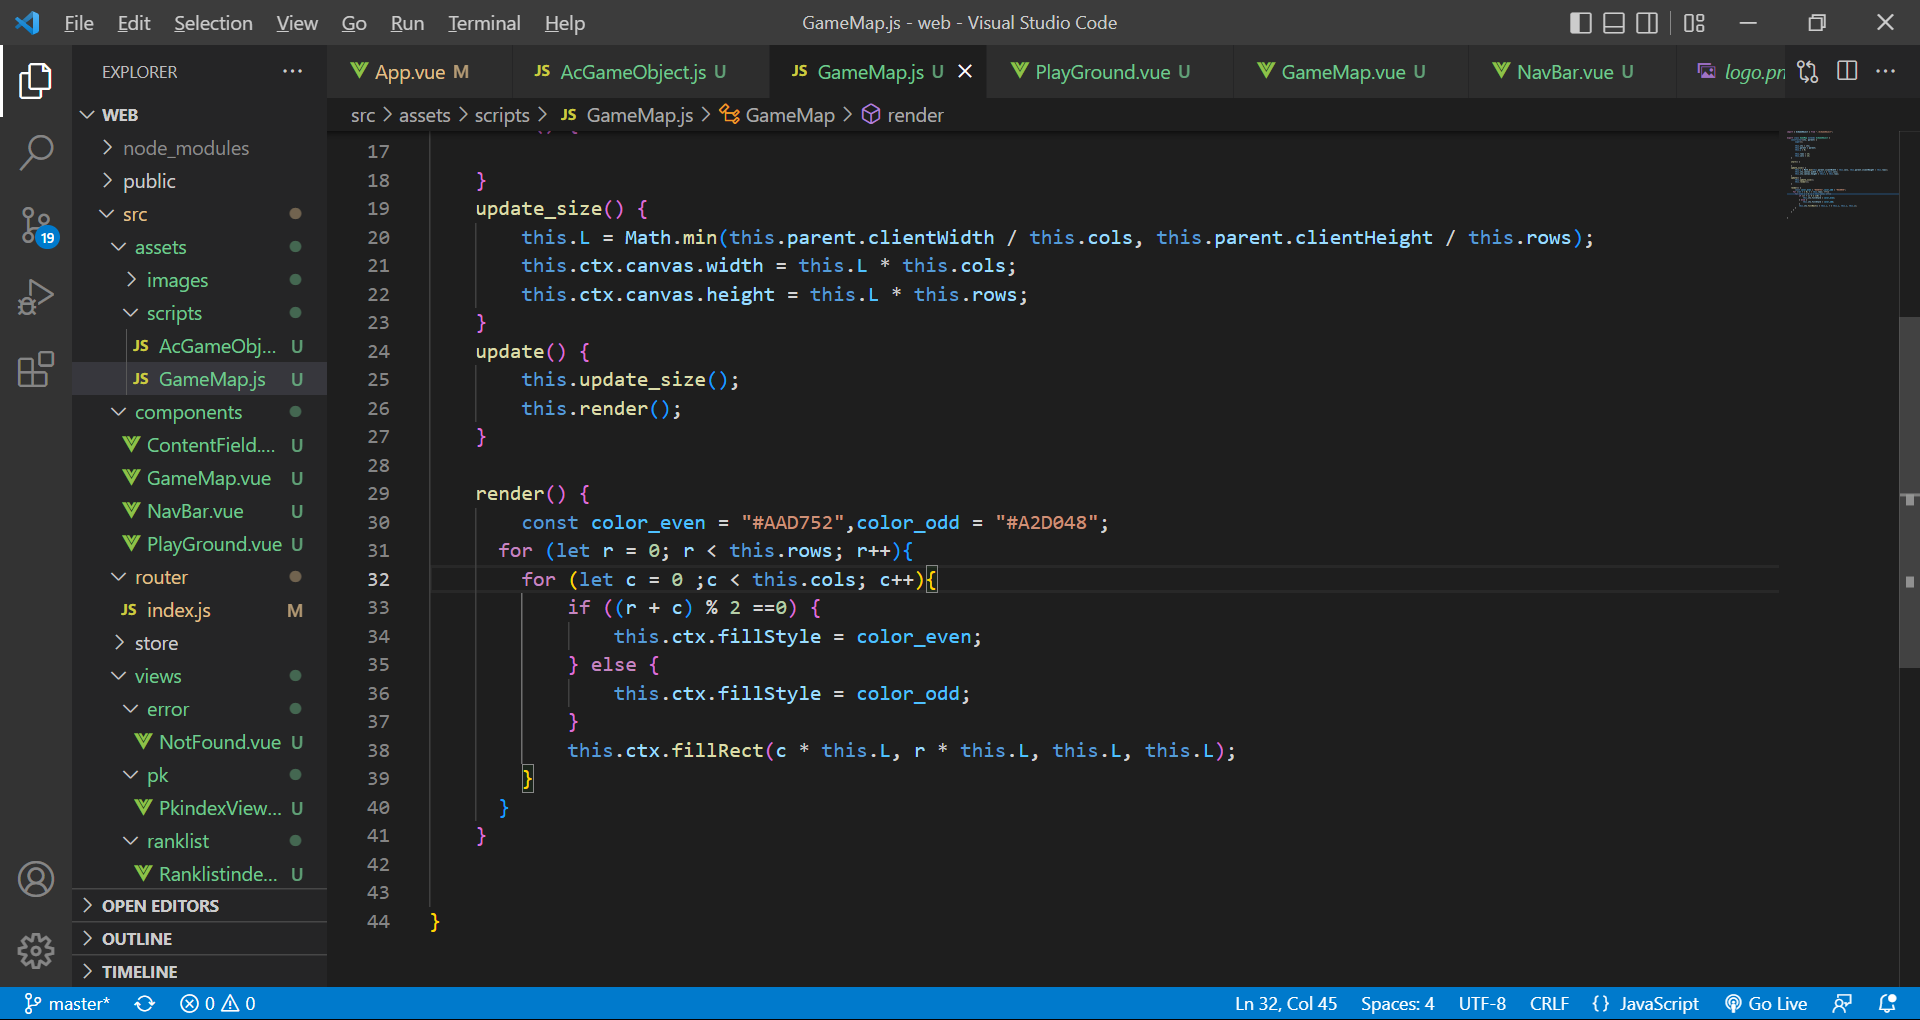This screenshot has height=1020, width=1920.
Task: Change indentation via Spaces: 4
Action: 1397,1003
